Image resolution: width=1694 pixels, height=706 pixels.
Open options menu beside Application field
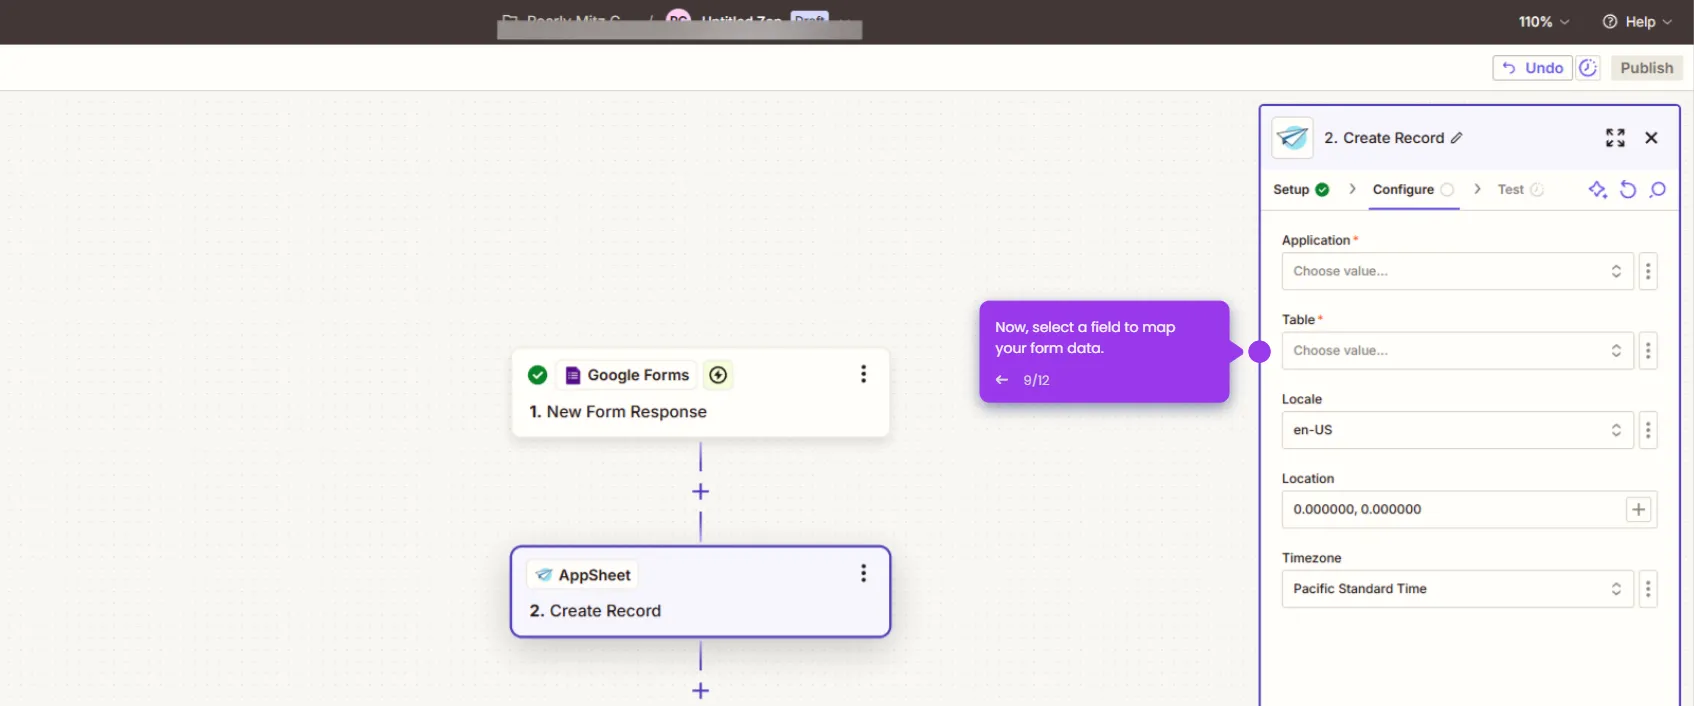pos(1648,271)
